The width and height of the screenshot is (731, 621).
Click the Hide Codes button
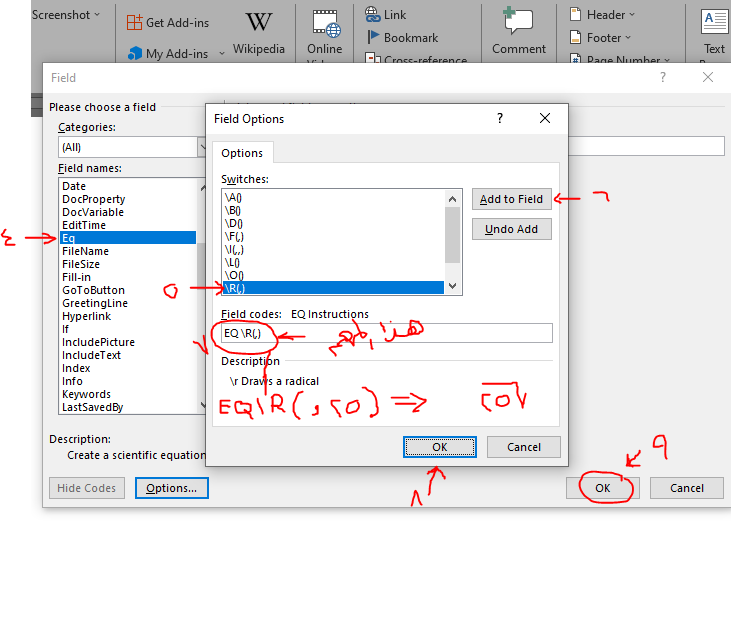(x=87, y=488)
